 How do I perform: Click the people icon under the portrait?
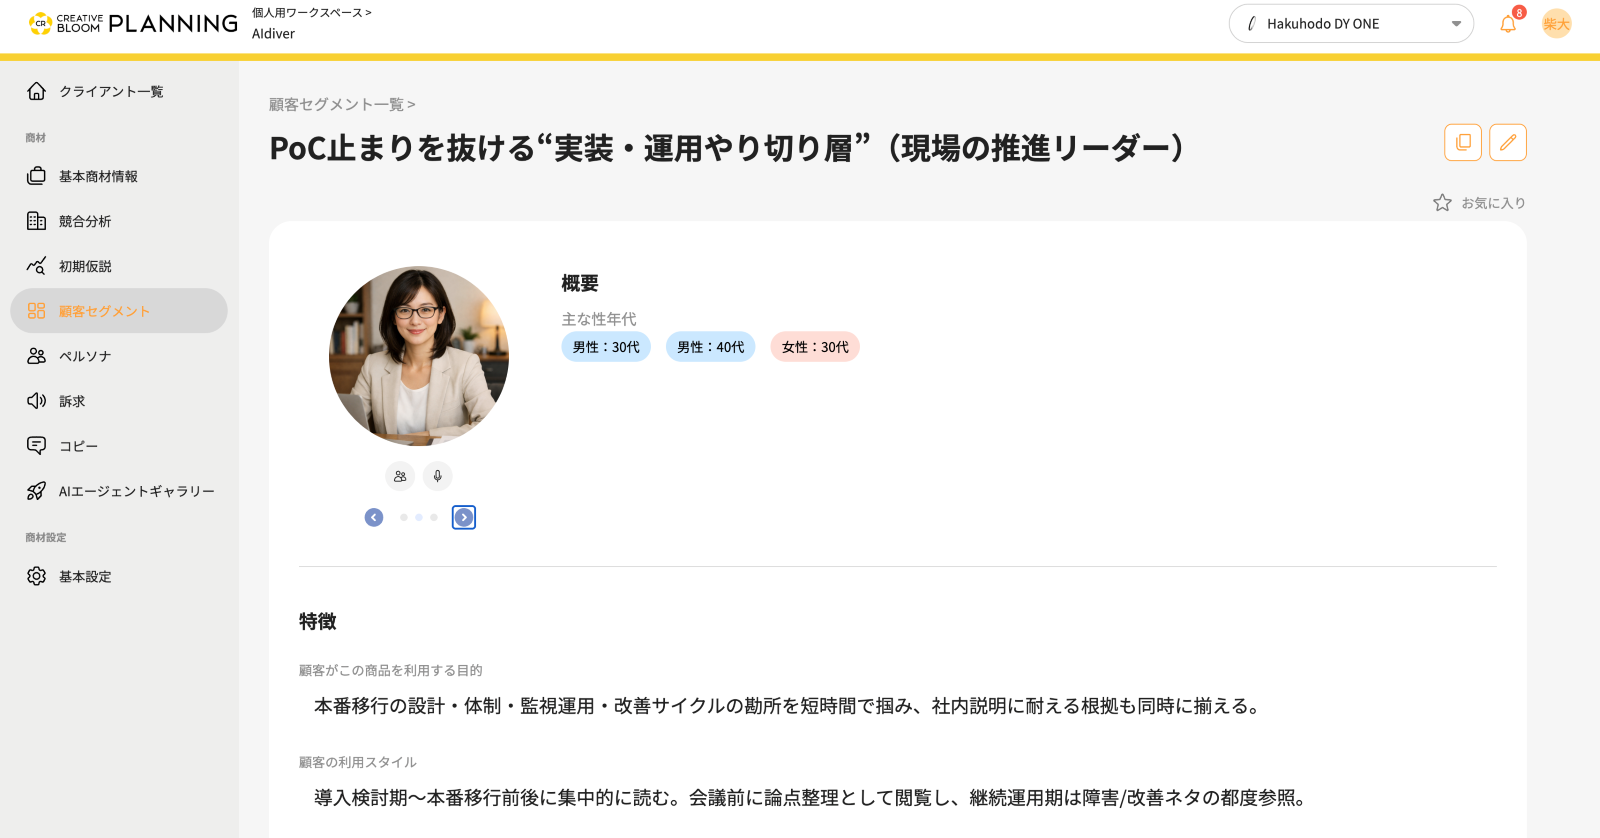click(x=400, y=476)
